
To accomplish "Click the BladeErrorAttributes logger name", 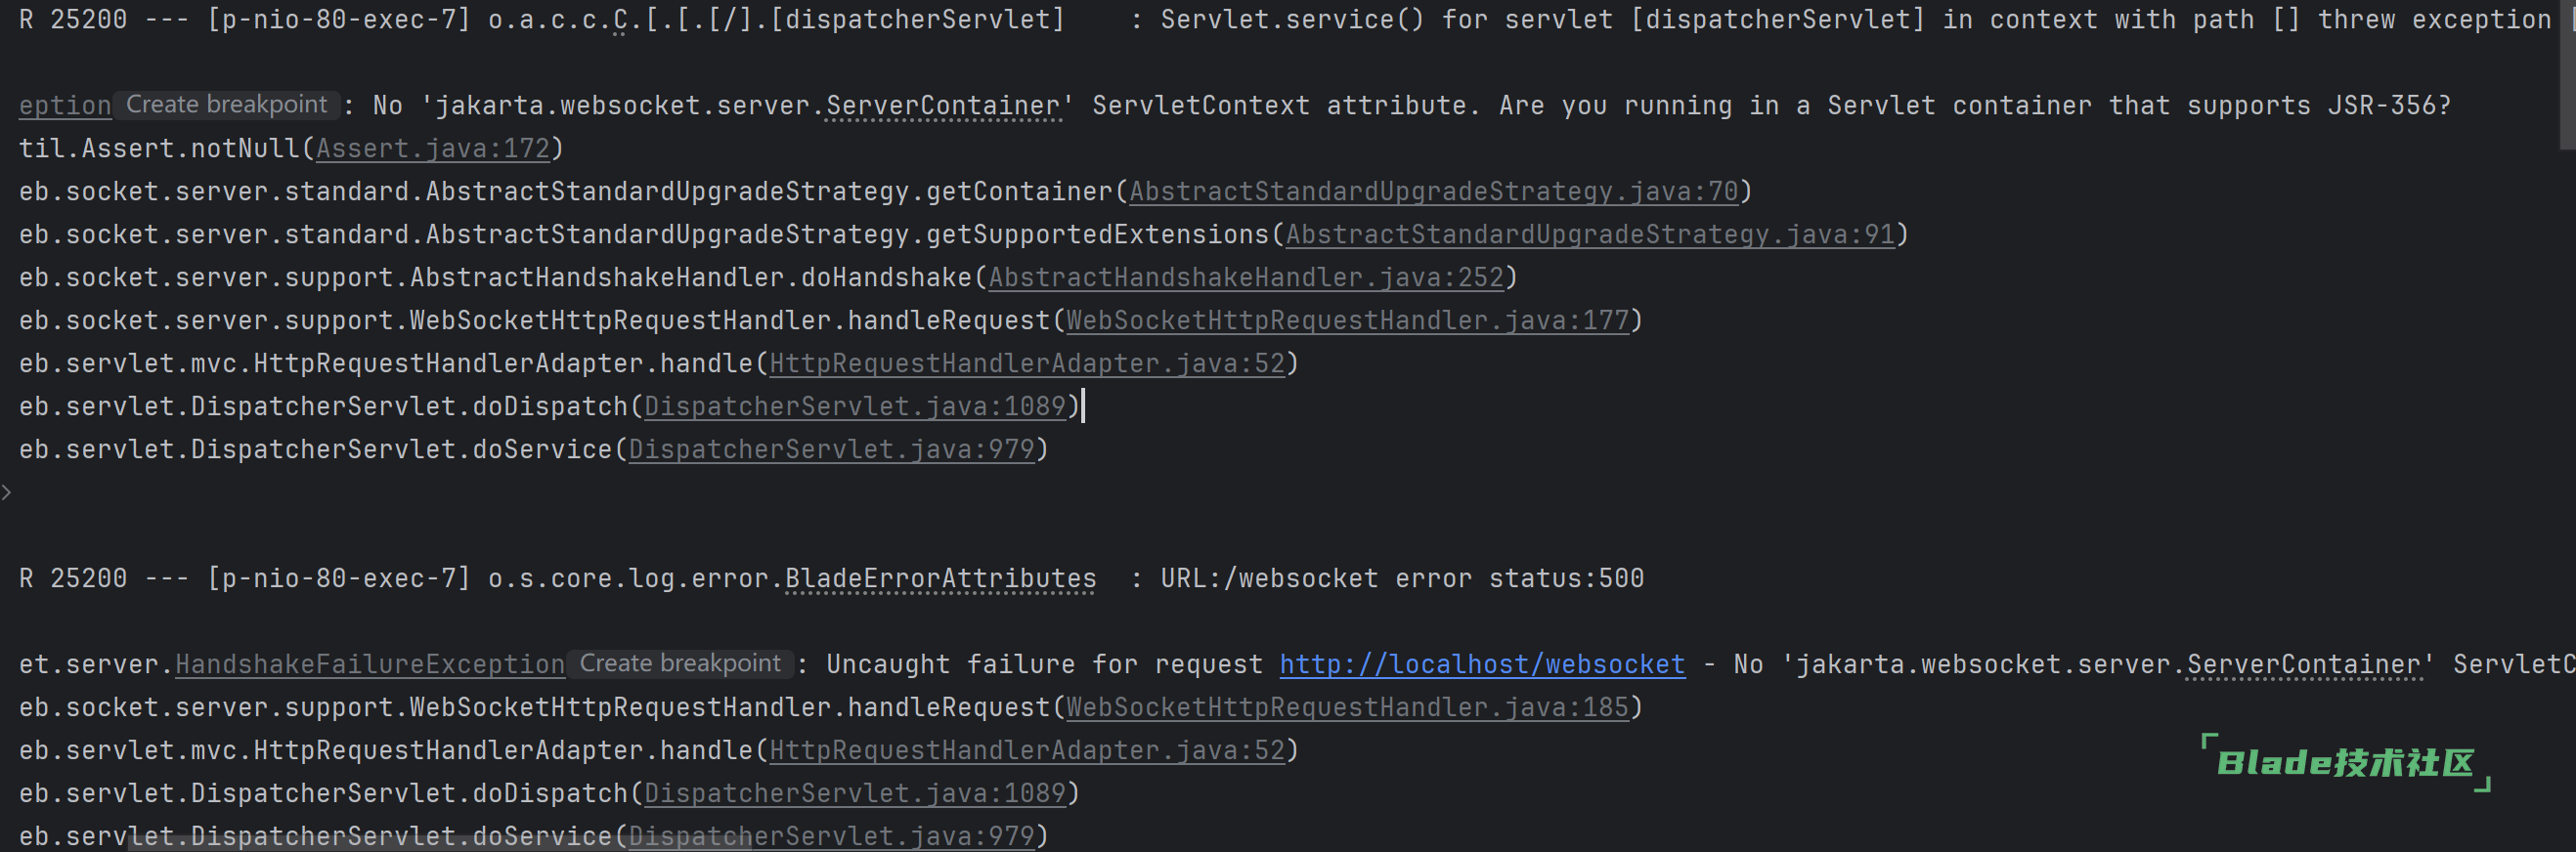I will point(940,579).
